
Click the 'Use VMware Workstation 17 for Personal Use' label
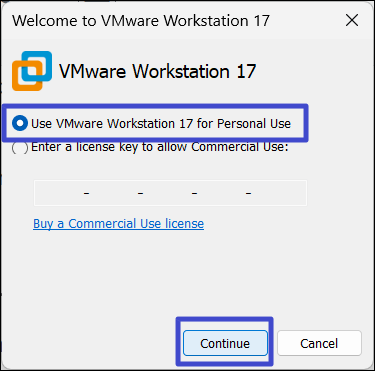(x=161, y=124)
